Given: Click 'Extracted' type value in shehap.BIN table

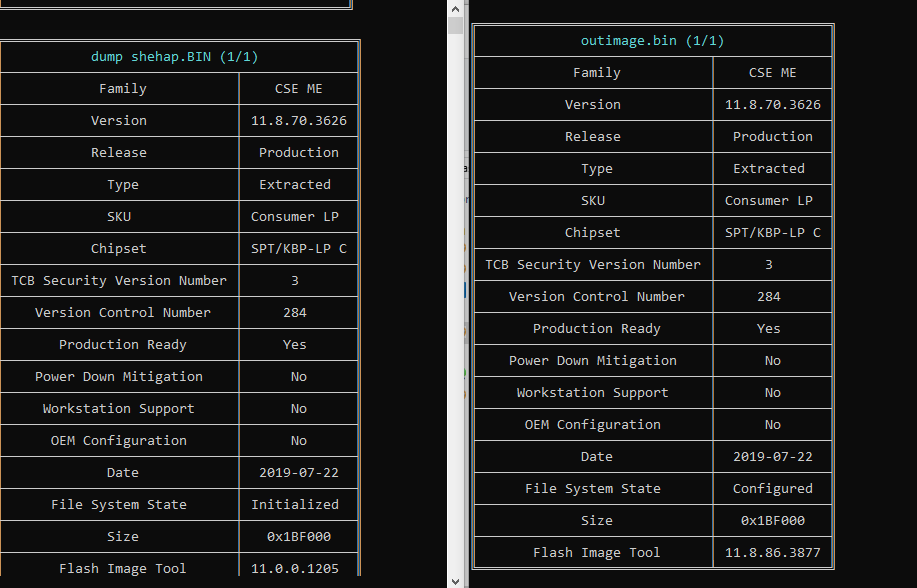Looking at the screenshot, I should pos(295,185).
